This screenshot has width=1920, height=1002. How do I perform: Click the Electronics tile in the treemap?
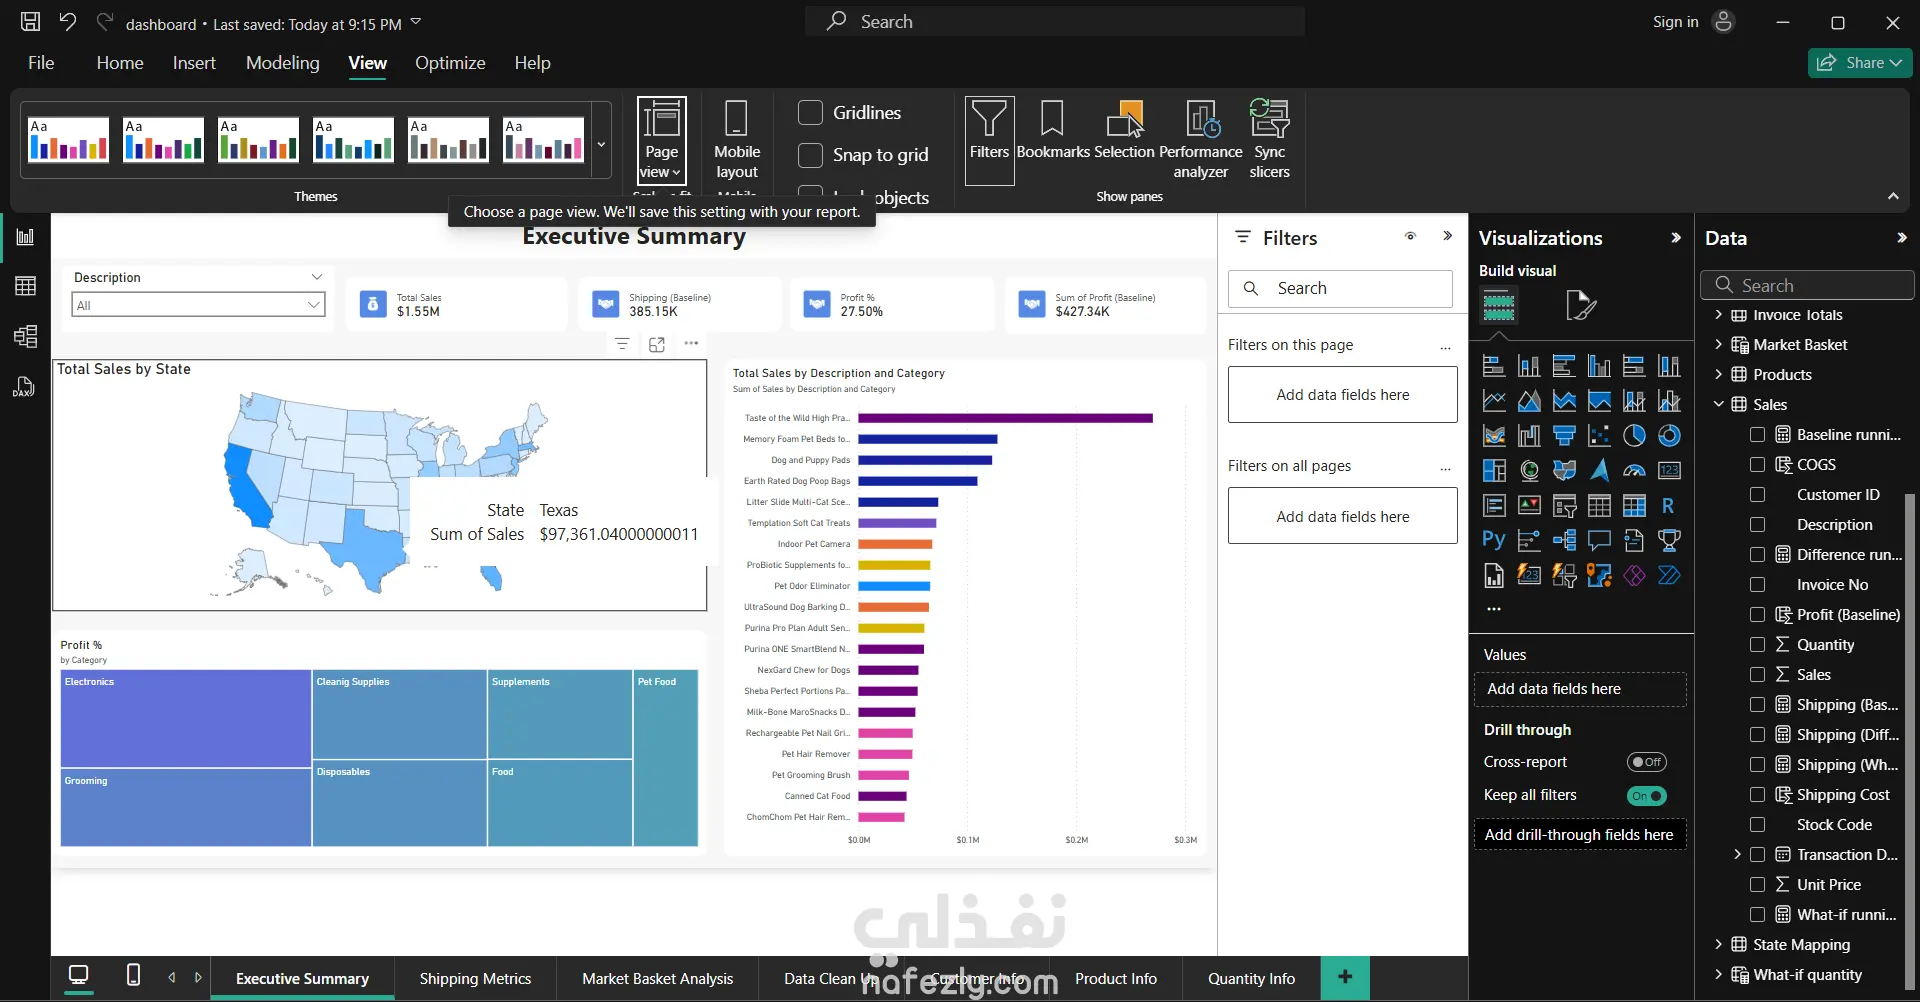[x=186, y=719]
